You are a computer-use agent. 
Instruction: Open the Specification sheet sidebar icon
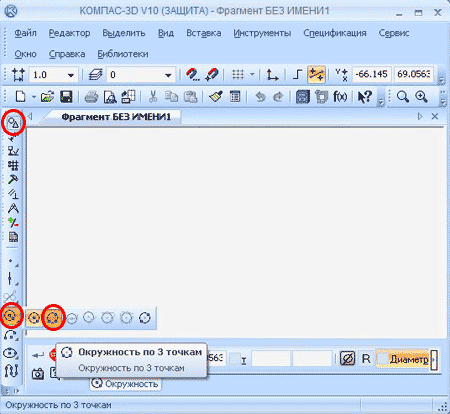pyautogui.click(x=13, y=237)
